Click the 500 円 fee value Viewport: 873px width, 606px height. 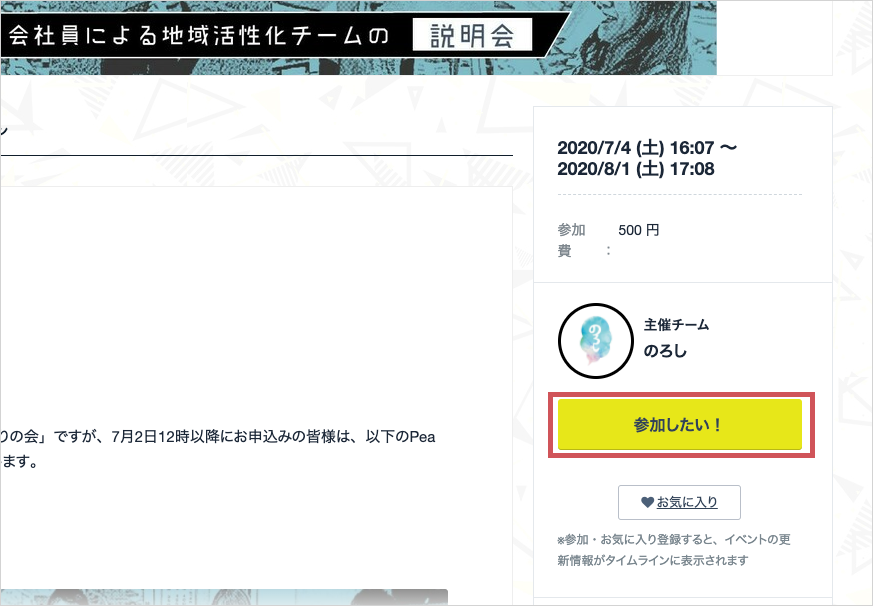(x=639, y=230)
